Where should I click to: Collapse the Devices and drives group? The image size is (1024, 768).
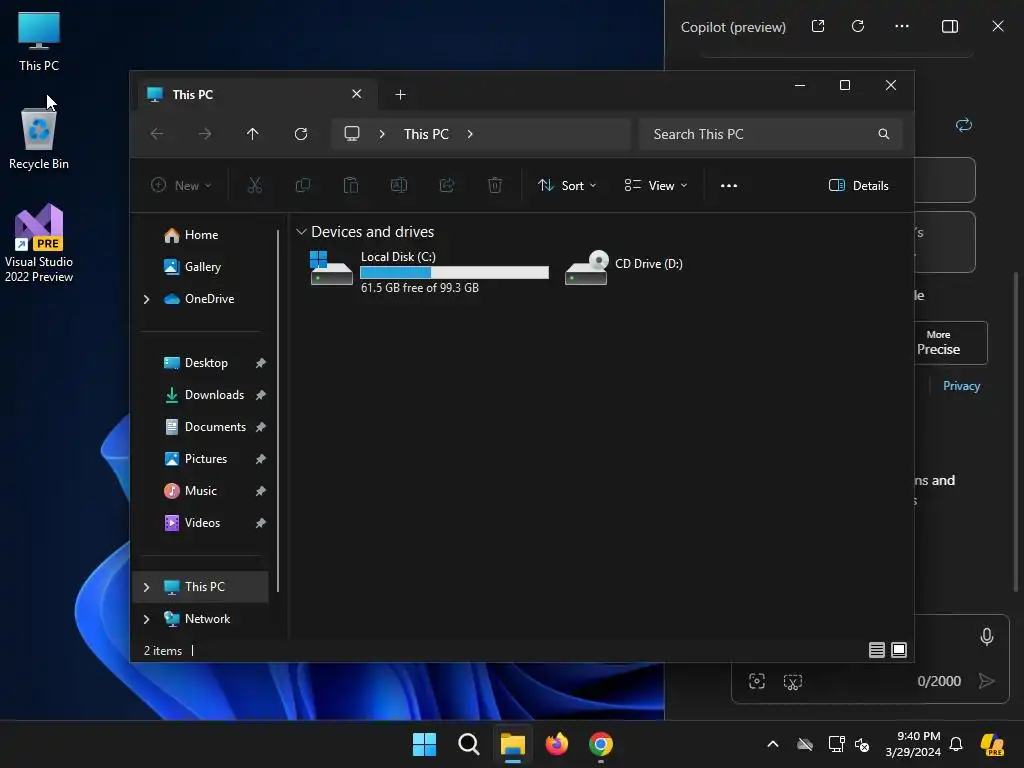301,232
